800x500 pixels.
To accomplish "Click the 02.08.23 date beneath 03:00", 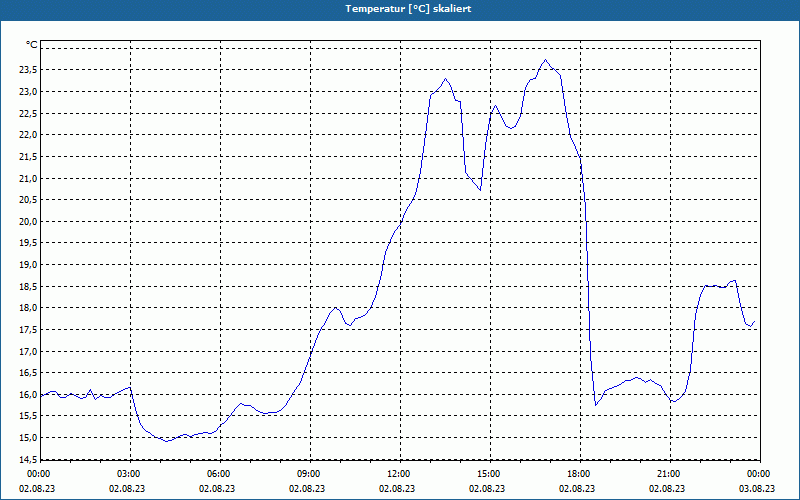I will coord(127,488).
